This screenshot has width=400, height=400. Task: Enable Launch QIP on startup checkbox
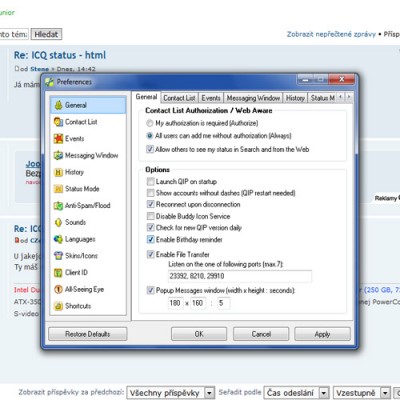150,182
